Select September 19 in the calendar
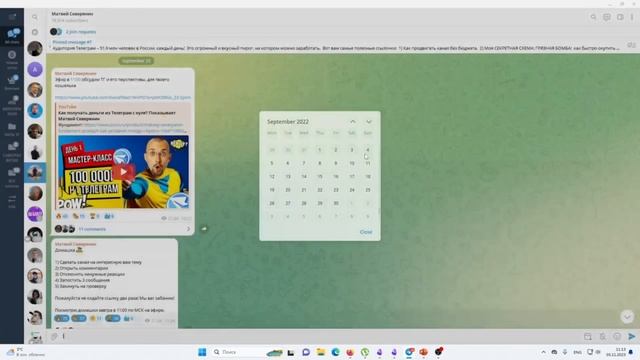 pos(272,190)
